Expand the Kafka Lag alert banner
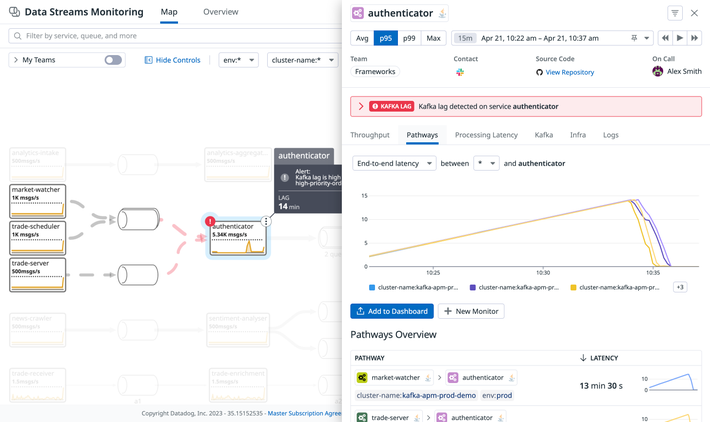The height and width of the screenshot is (422, 710). click(x=361, y=106)
